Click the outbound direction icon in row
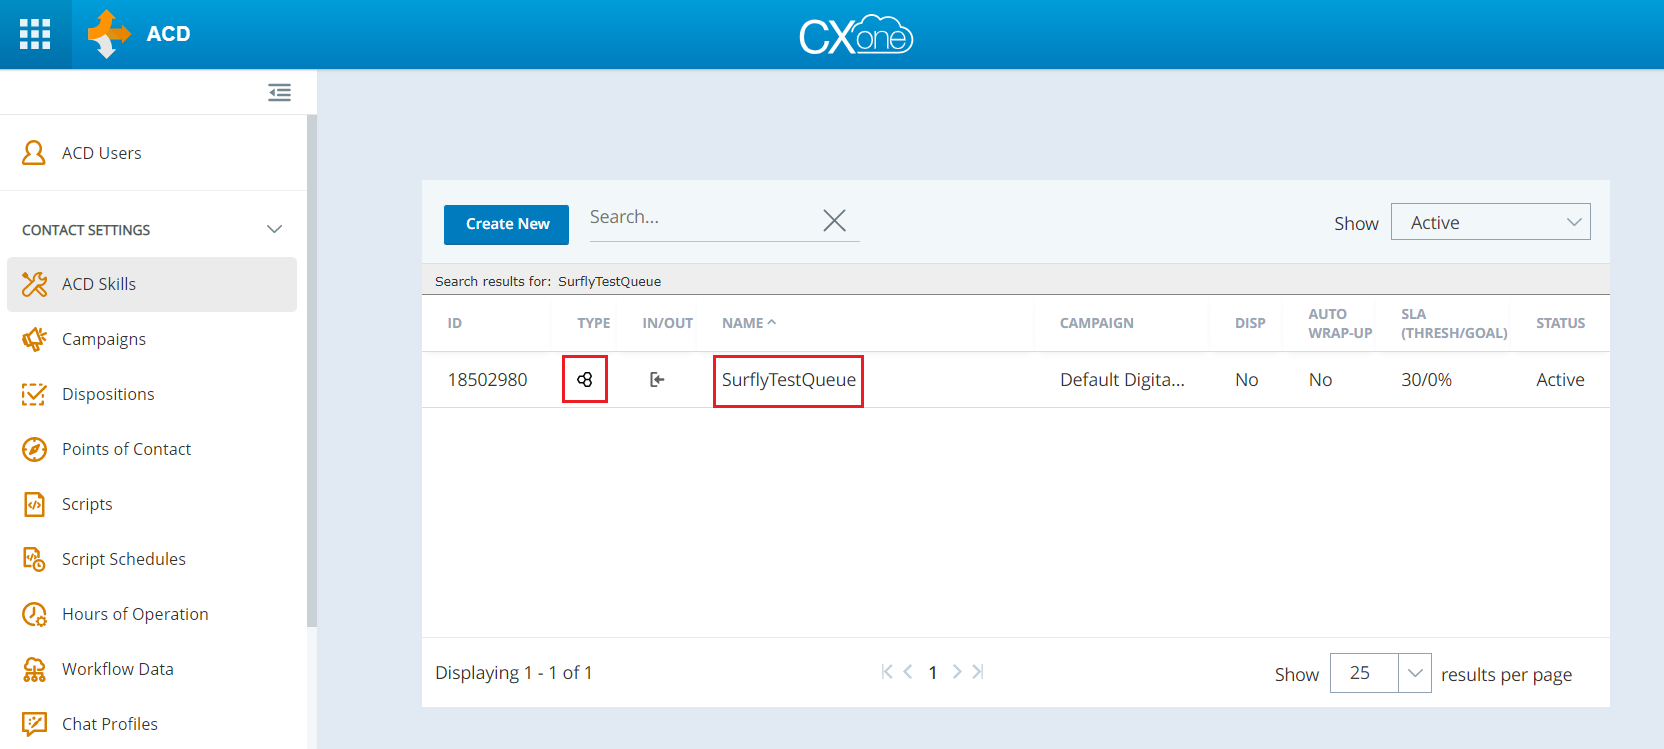 click(x=657, y=380)
